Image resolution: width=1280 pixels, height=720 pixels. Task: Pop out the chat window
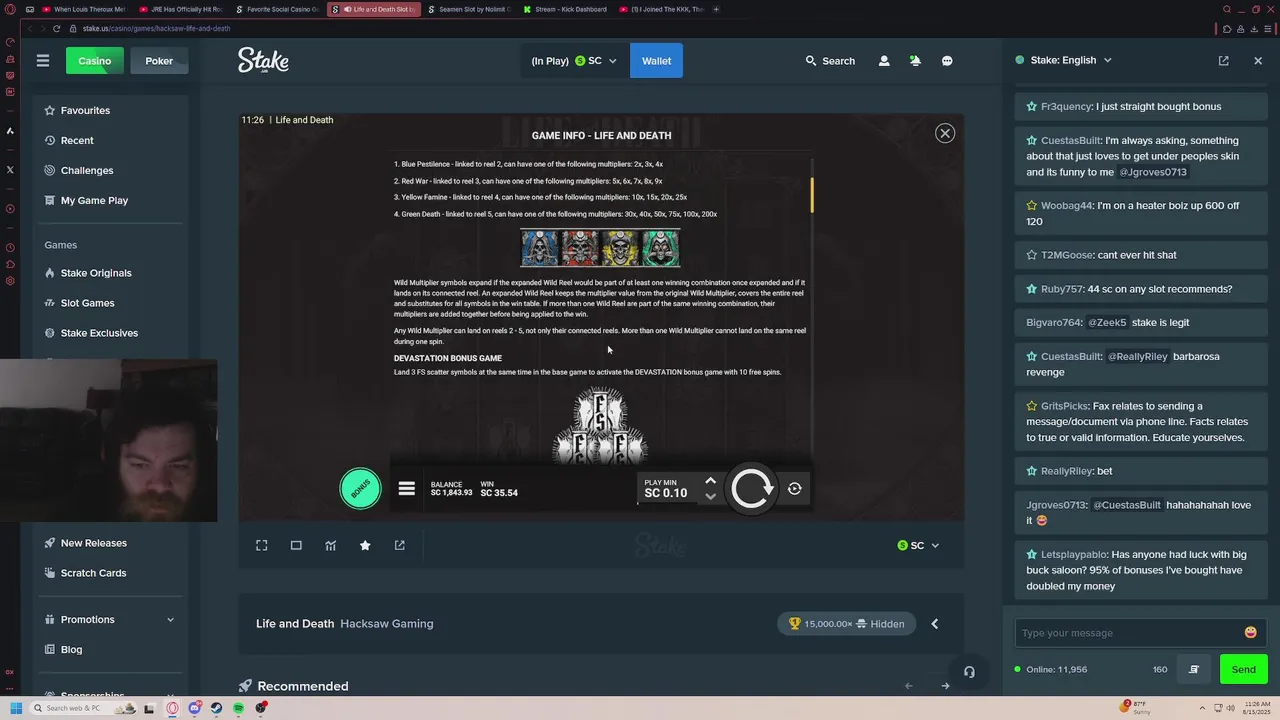point(1223,60)
